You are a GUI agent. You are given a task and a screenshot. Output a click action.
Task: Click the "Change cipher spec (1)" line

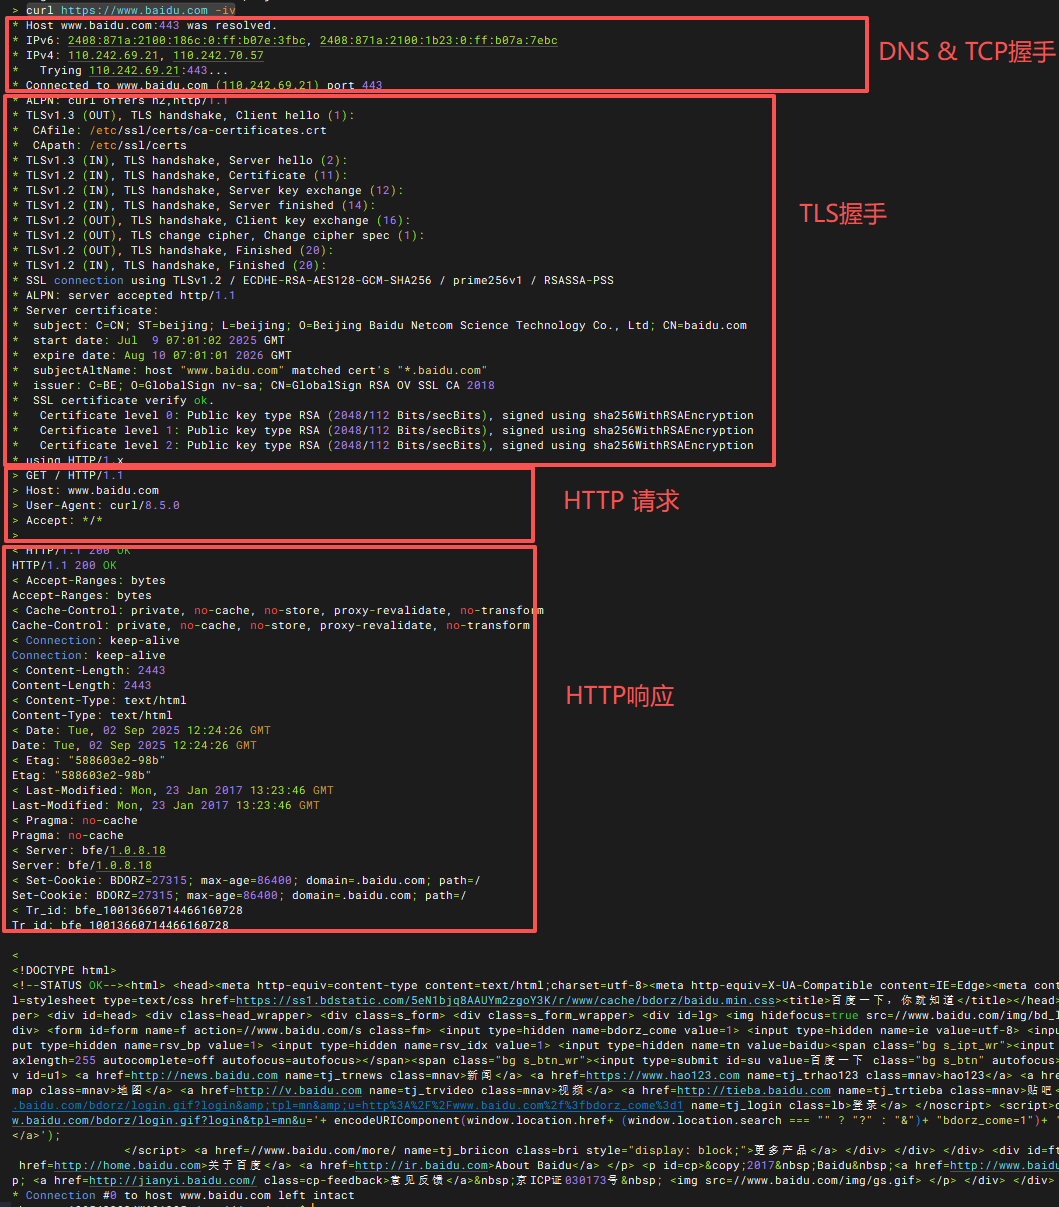218,235
